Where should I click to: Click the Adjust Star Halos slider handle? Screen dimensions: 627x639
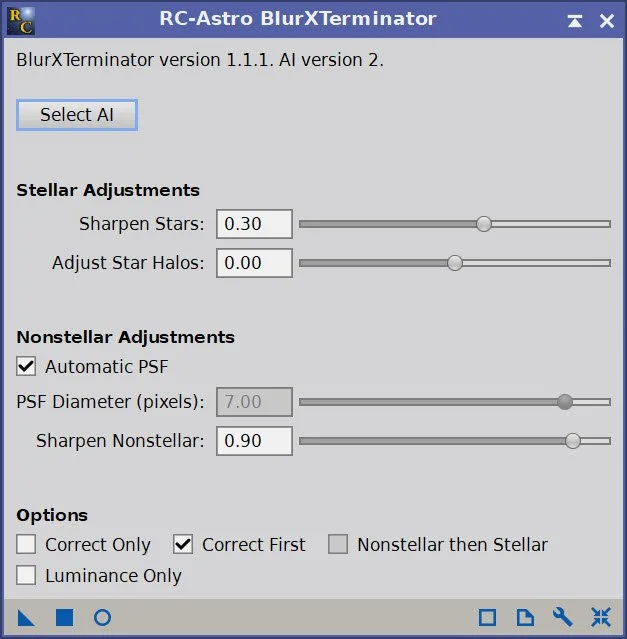tap(455, 263)
